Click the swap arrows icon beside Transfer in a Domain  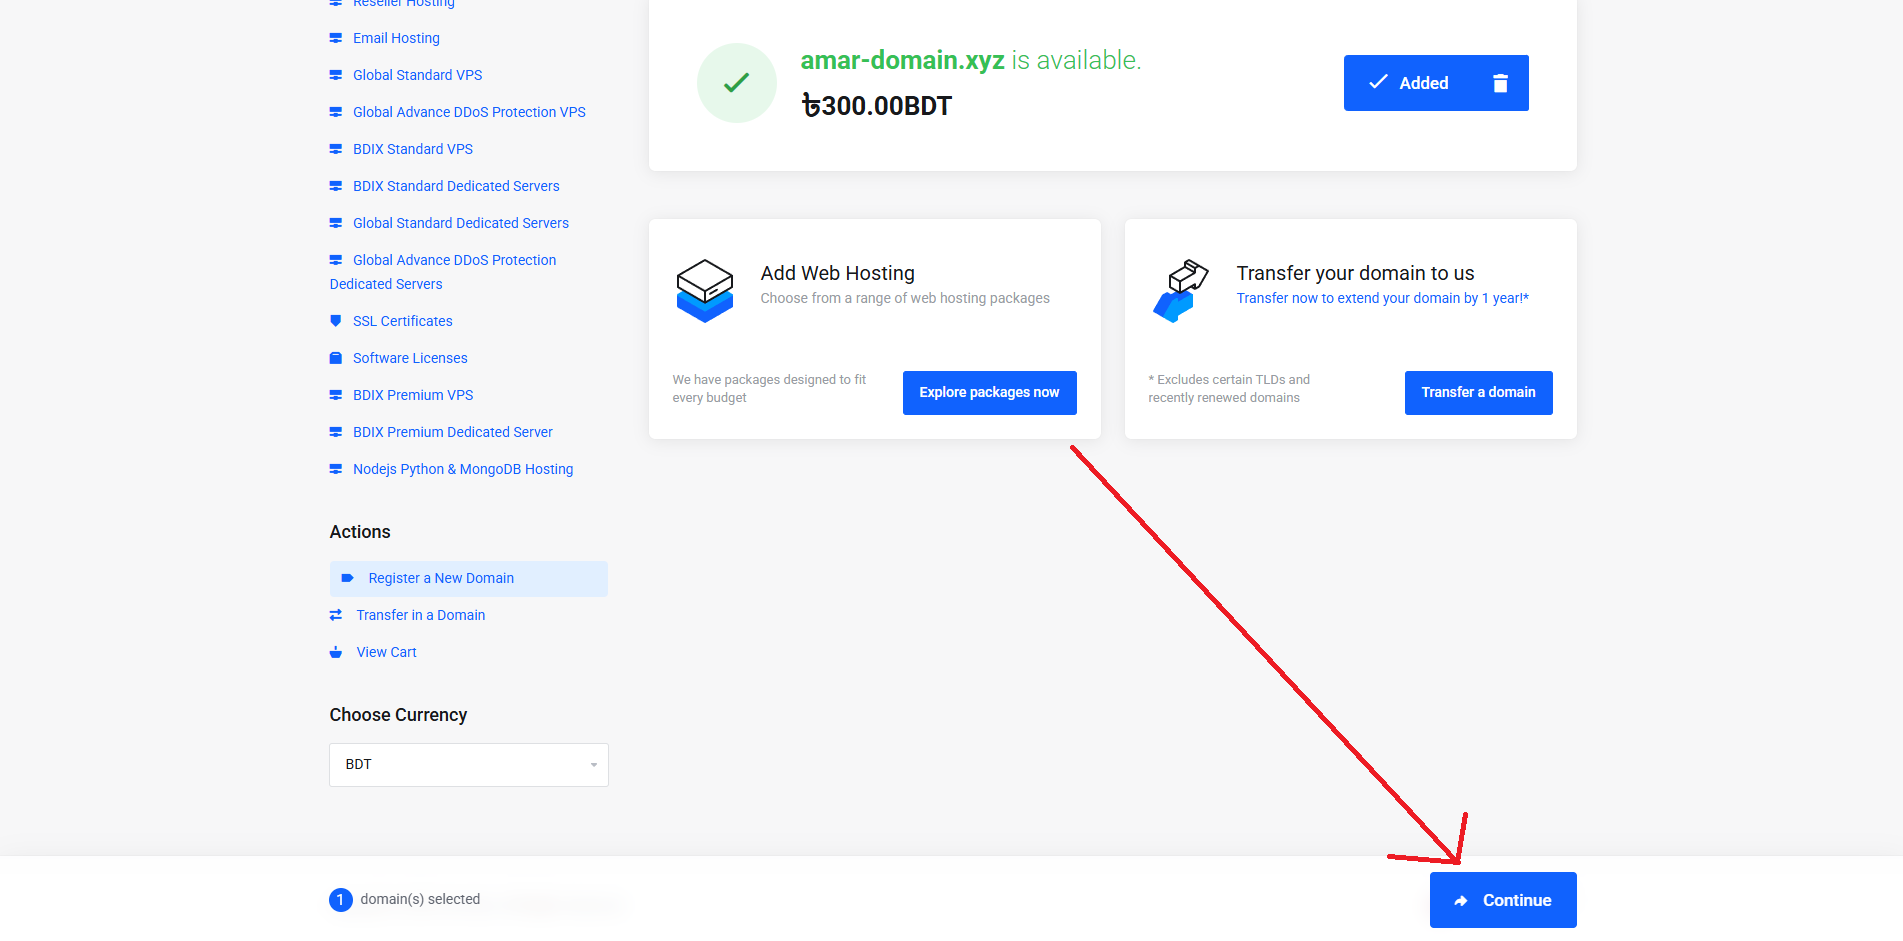(336, 615)
